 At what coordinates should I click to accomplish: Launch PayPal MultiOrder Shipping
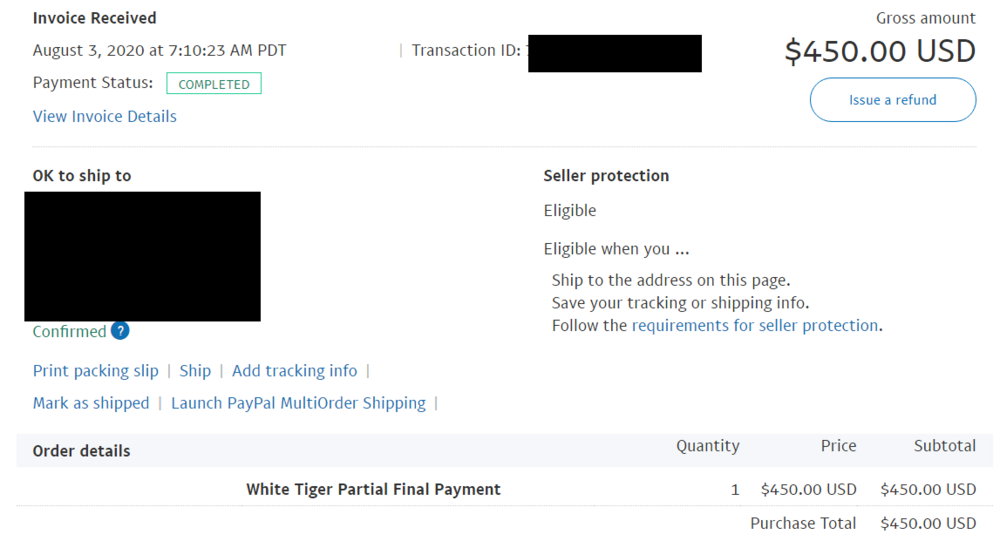coord(298,403)
